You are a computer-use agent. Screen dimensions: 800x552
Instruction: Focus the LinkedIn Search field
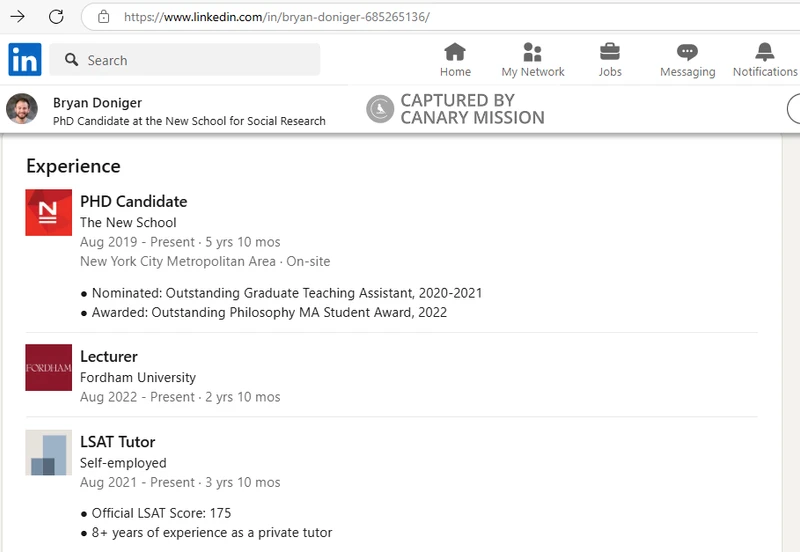pos(185,60)
